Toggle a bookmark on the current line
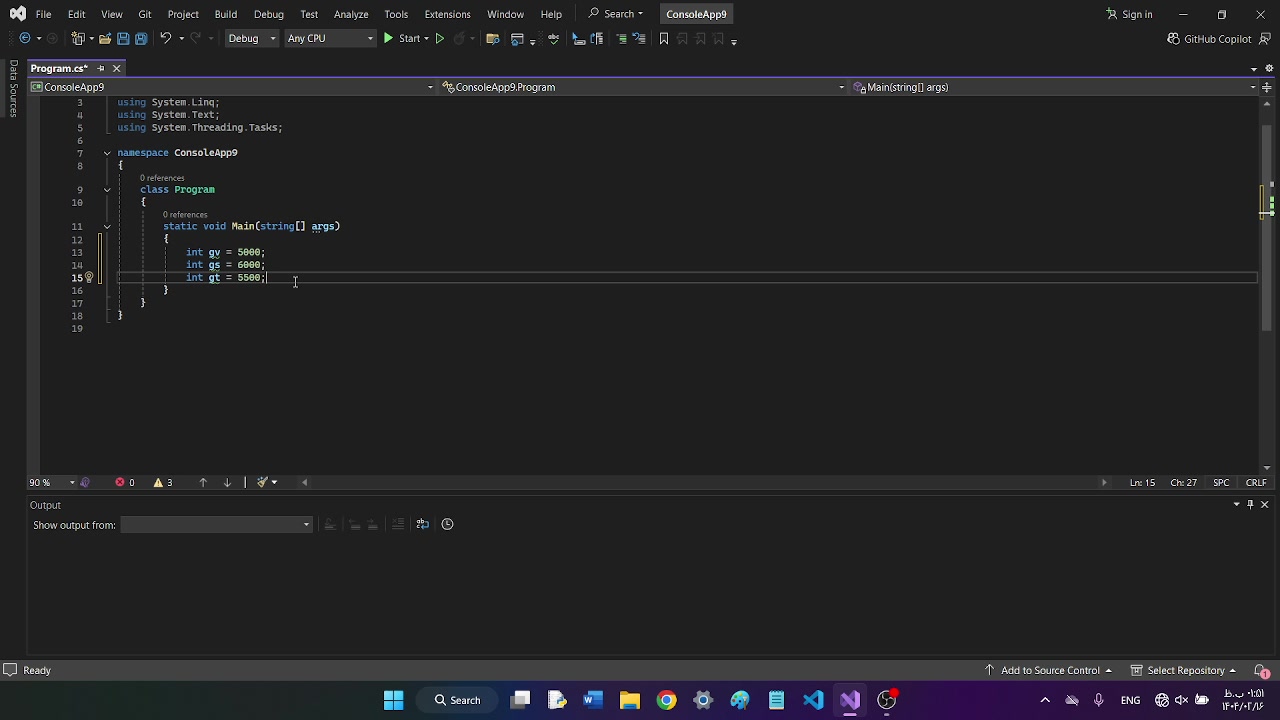 click(663, 39)
